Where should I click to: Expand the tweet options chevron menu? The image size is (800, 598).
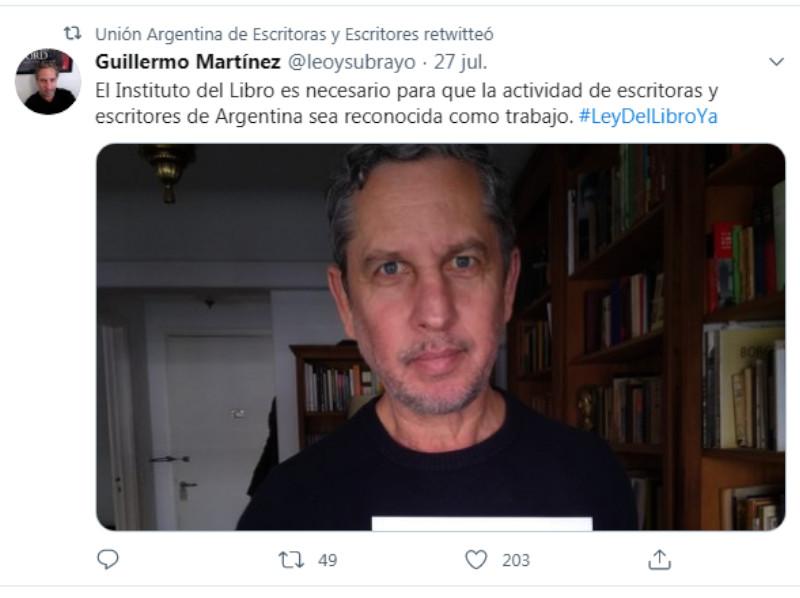tap(776, 62)
